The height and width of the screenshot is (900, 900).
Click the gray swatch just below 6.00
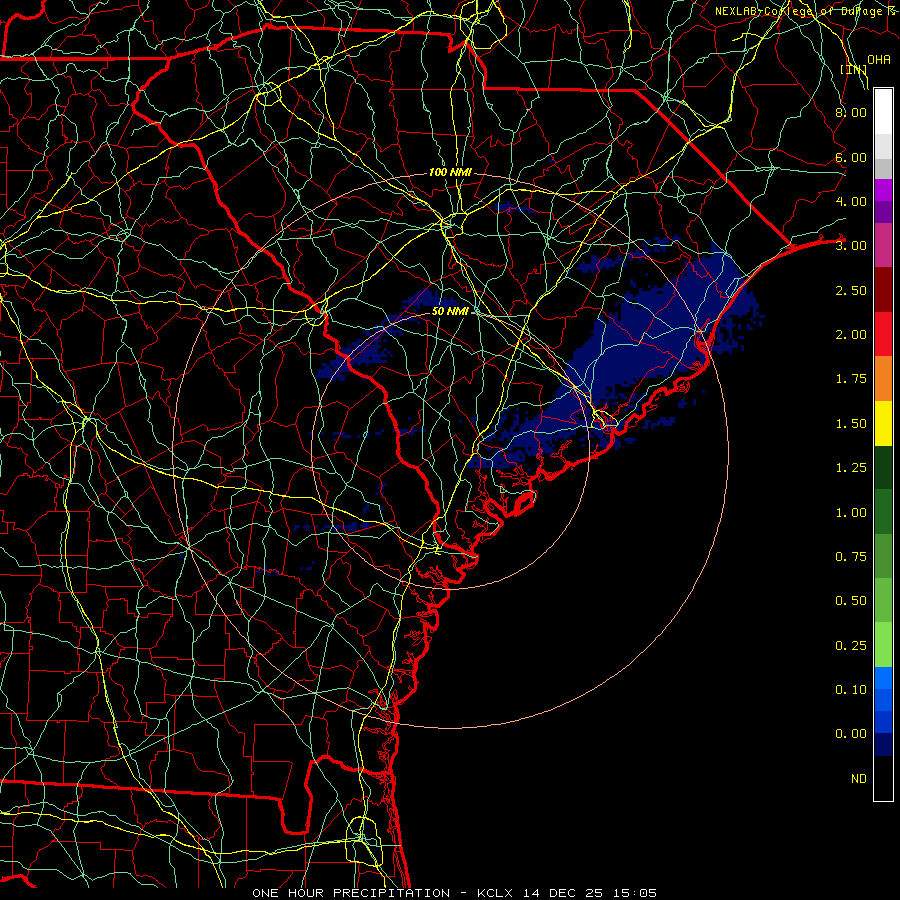click(x=883, y=168)
